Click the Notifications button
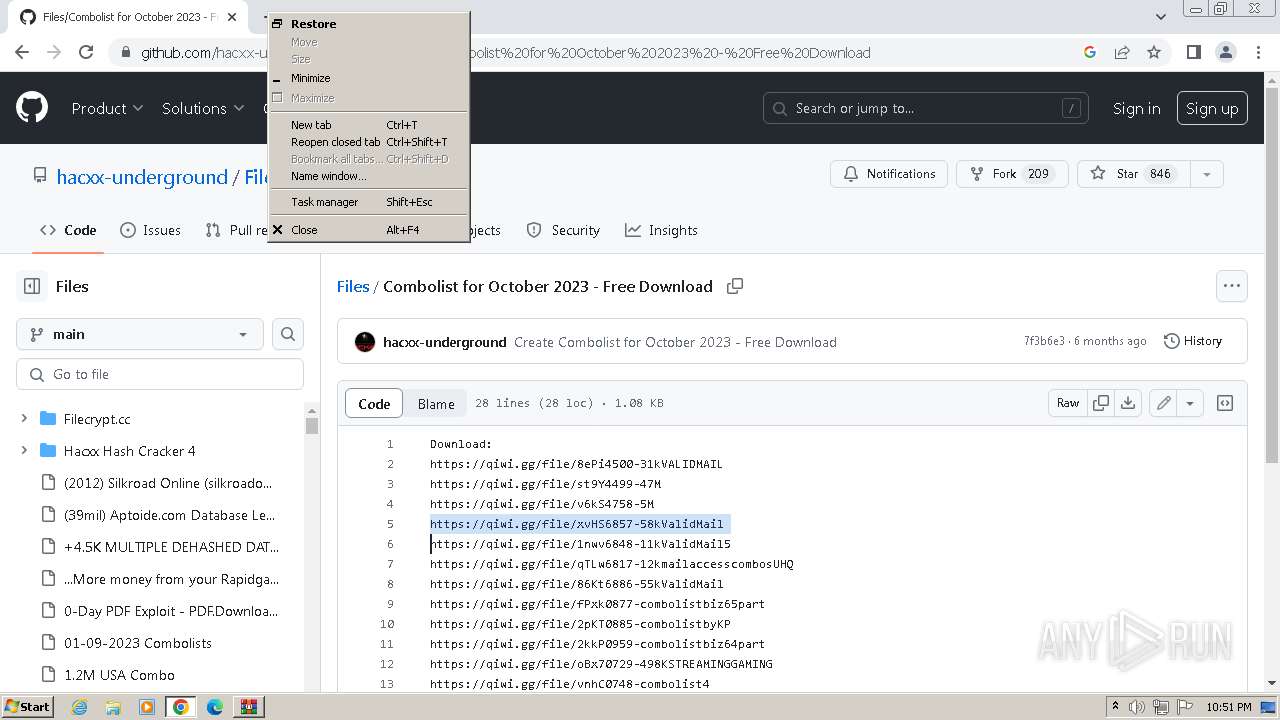1280x720 pixels. [889, 174]
